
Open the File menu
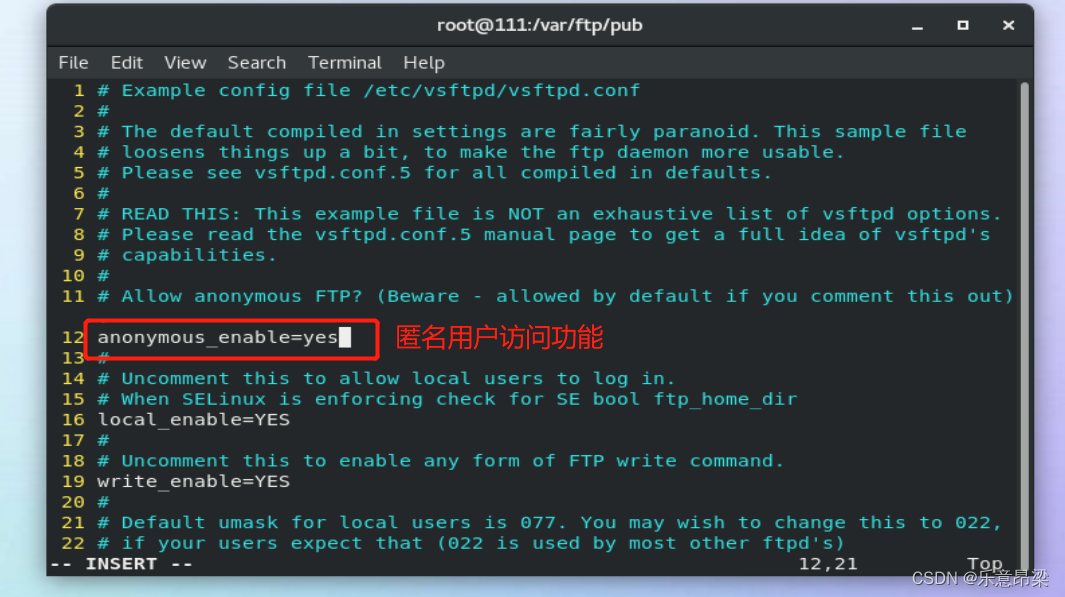[x=73, y=62]
